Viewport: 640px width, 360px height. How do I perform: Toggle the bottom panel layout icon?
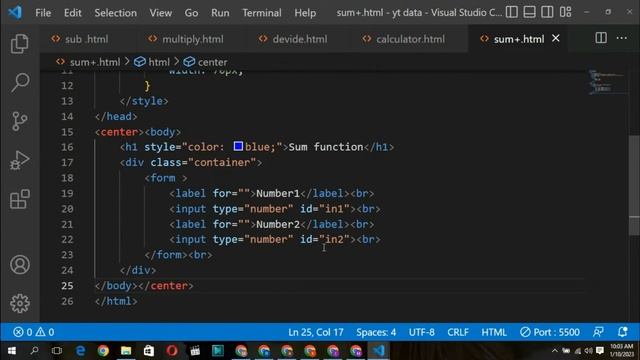click(x=529, y=12)
